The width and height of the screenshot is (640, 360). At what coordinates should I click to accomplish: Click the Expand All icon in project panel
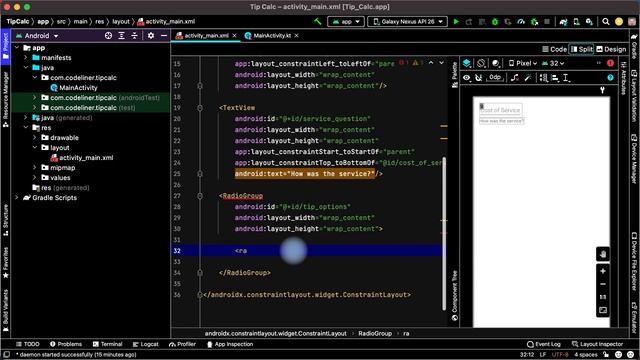click(x=121, y=36)
